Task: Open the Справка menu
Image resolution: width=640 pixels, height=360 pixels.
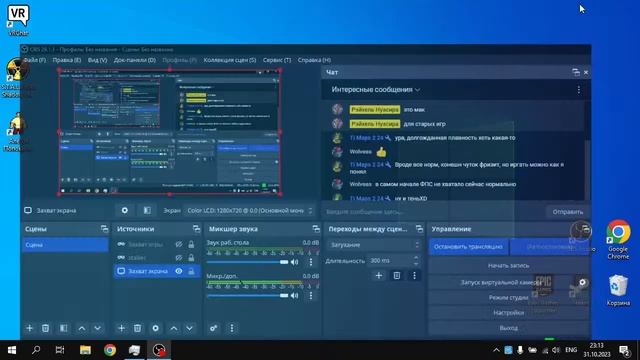Action: click(x=314, y=60)
